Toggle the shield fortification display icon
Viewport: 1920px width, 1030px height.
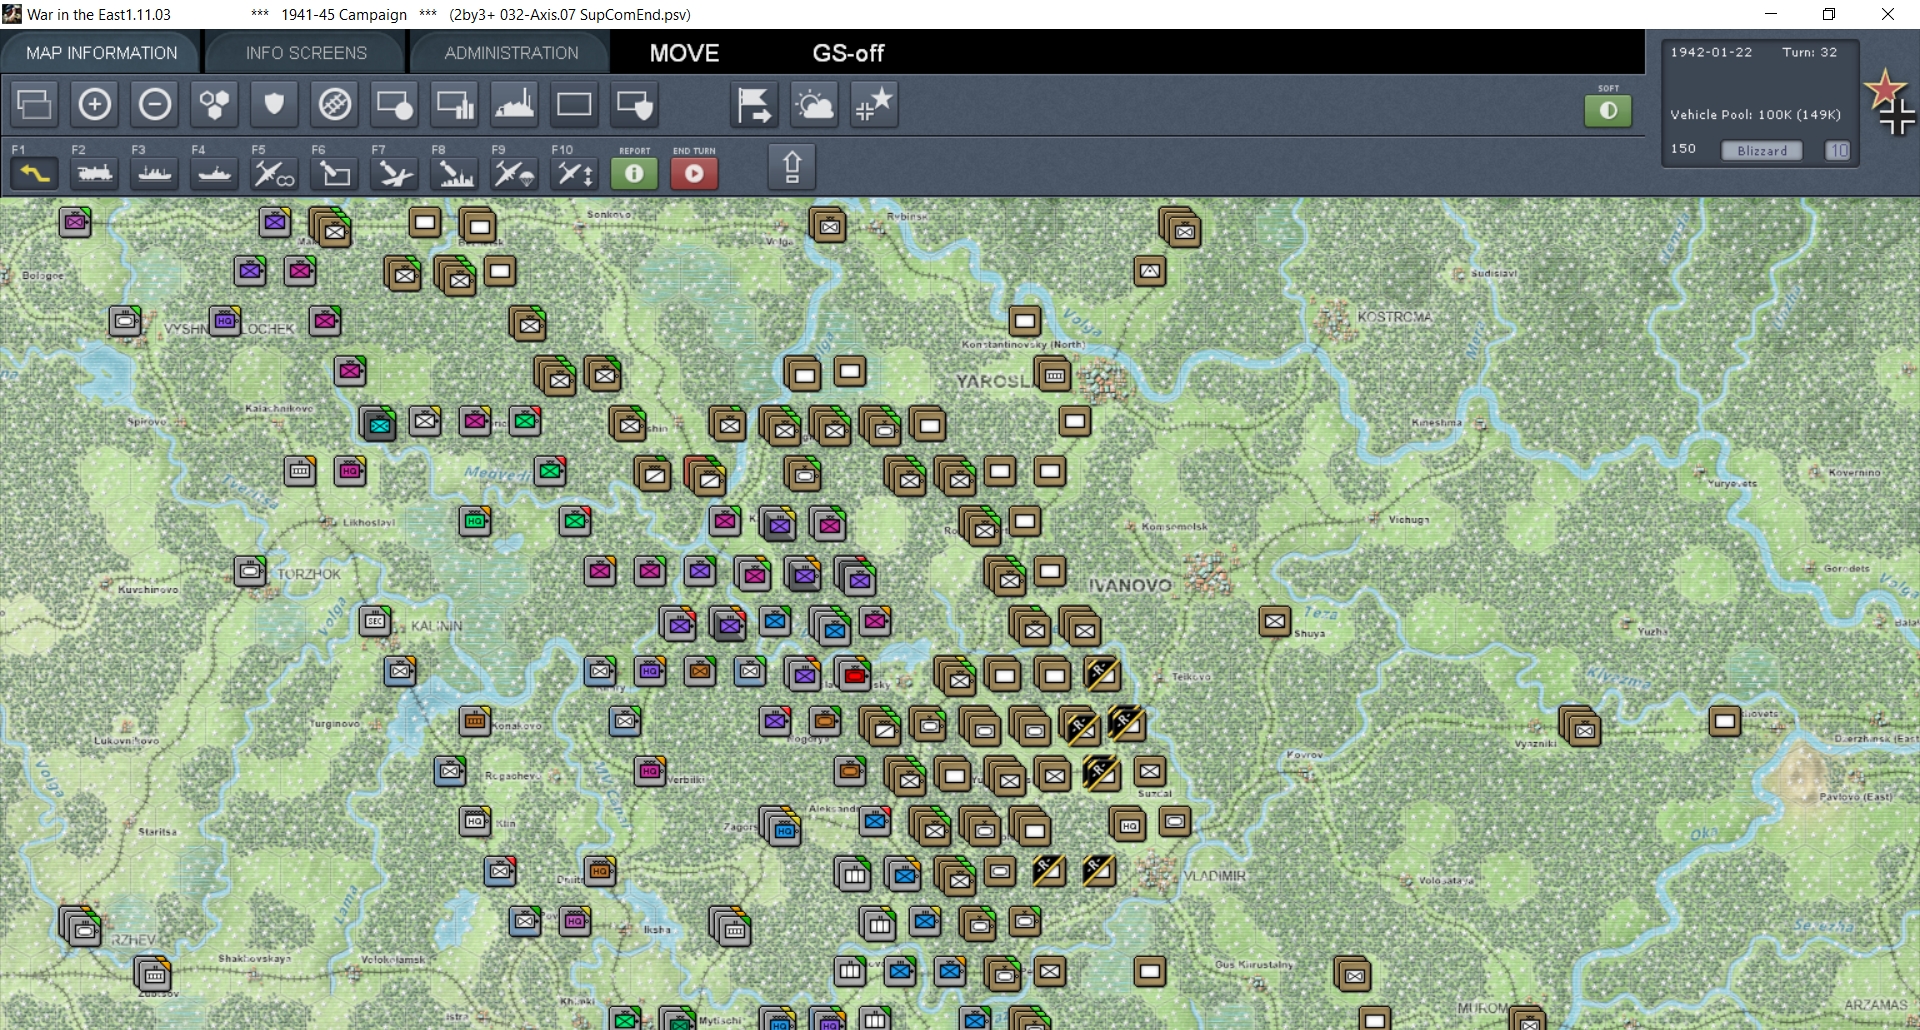pos(275,104)
